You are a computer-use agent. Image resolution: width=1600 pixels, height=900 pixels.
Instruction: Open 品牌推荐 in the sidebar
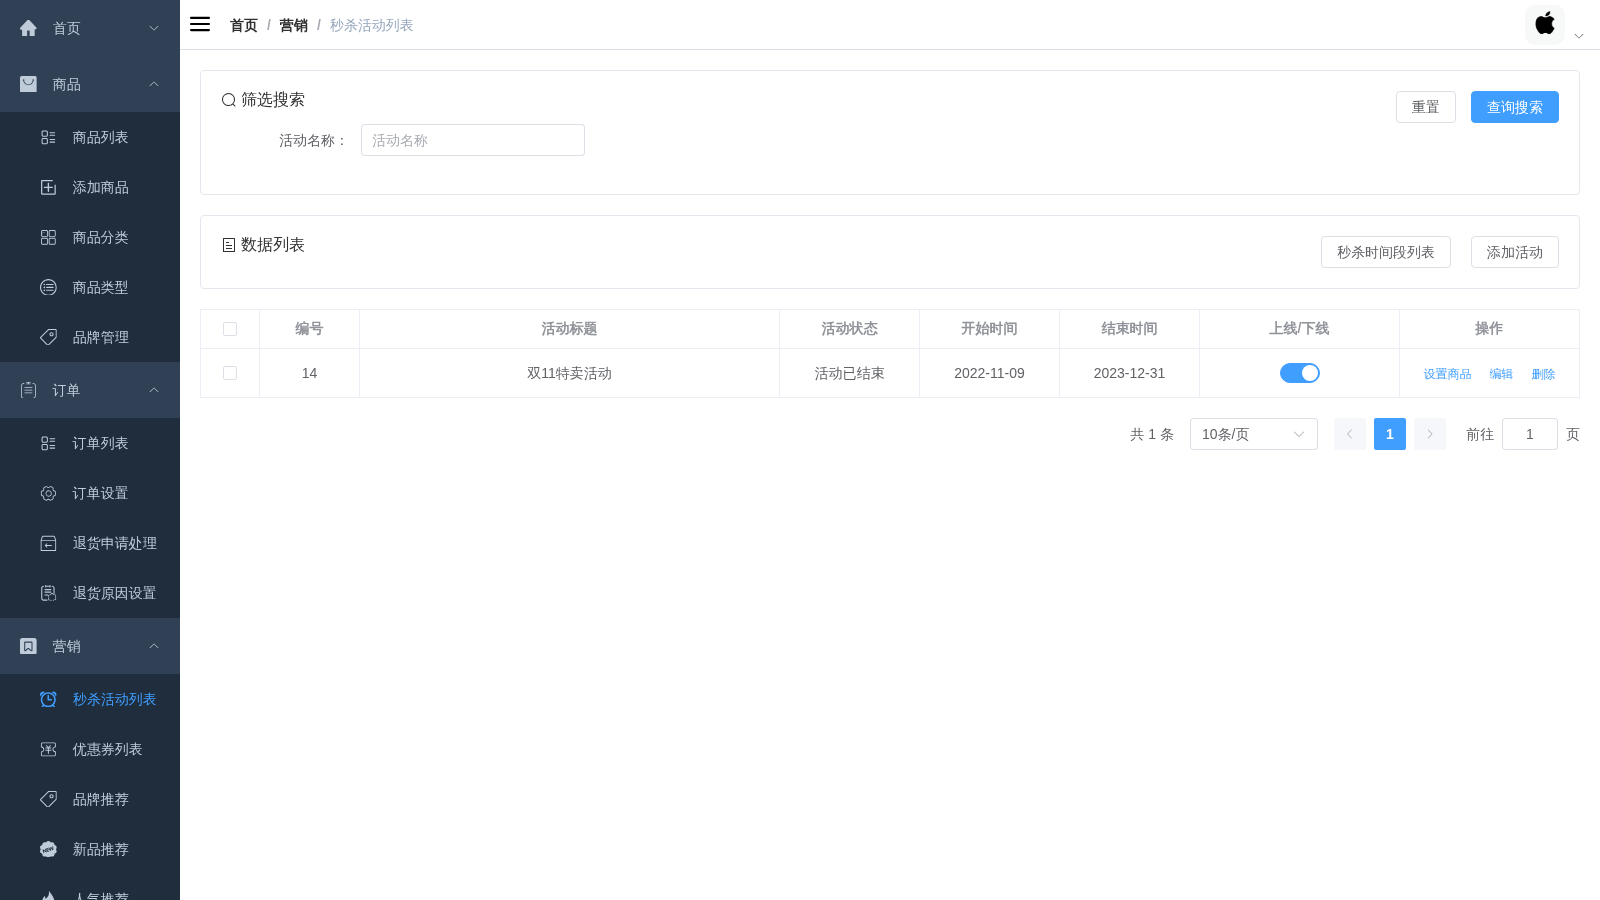[90, 799]
